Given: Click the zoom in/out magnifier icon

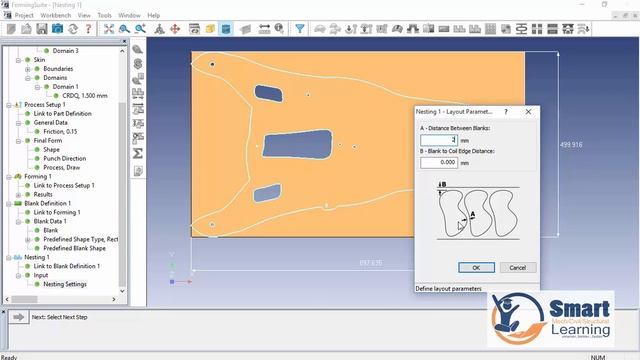Looking at the screenshot, I should pos(140,29).
